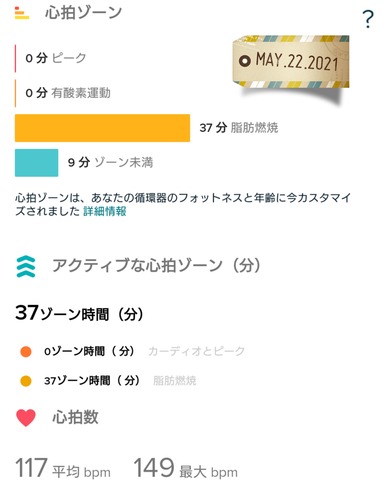Image resolution: width=391 pixels, height=500 pixels.
Task: Select the orange 37分 脂肪燃焼 bar
Action: pyautogui.click(x=102, y=128)
